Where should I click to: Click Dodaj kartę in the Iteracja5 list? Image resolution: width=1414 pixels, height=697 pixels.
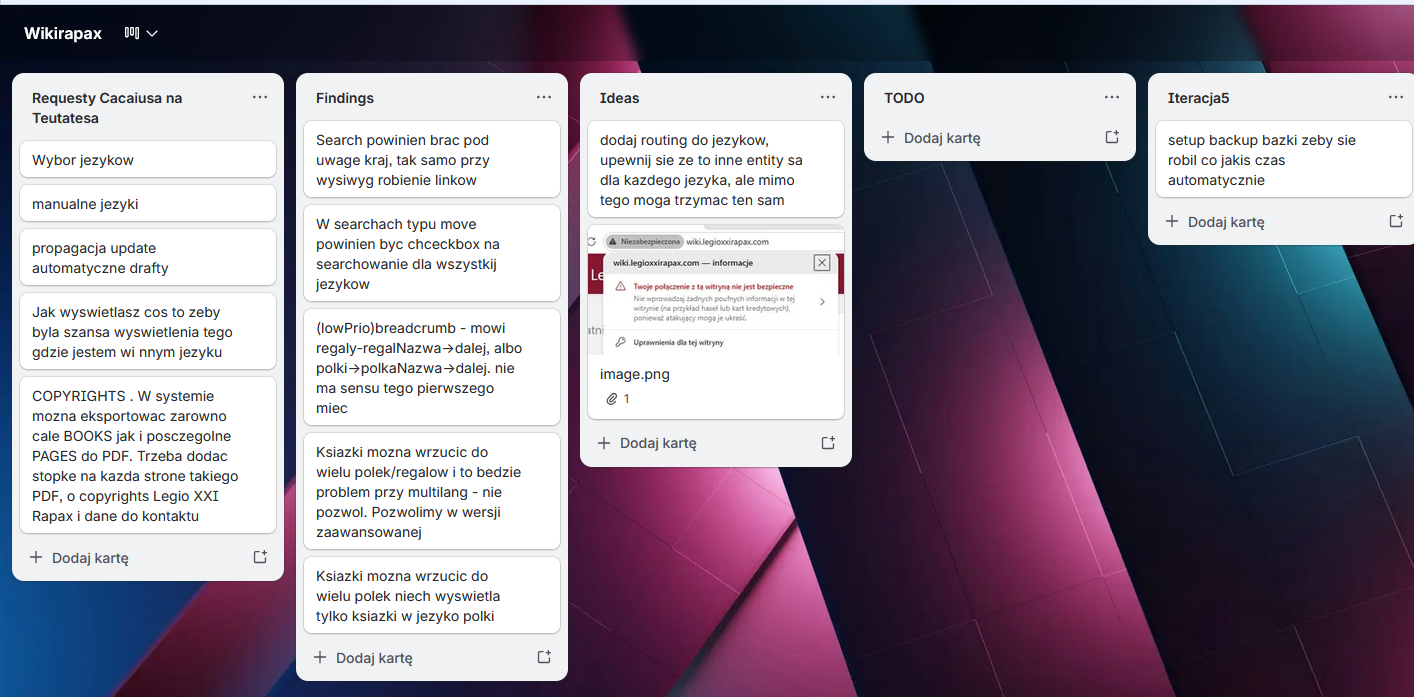point(1215,222)
